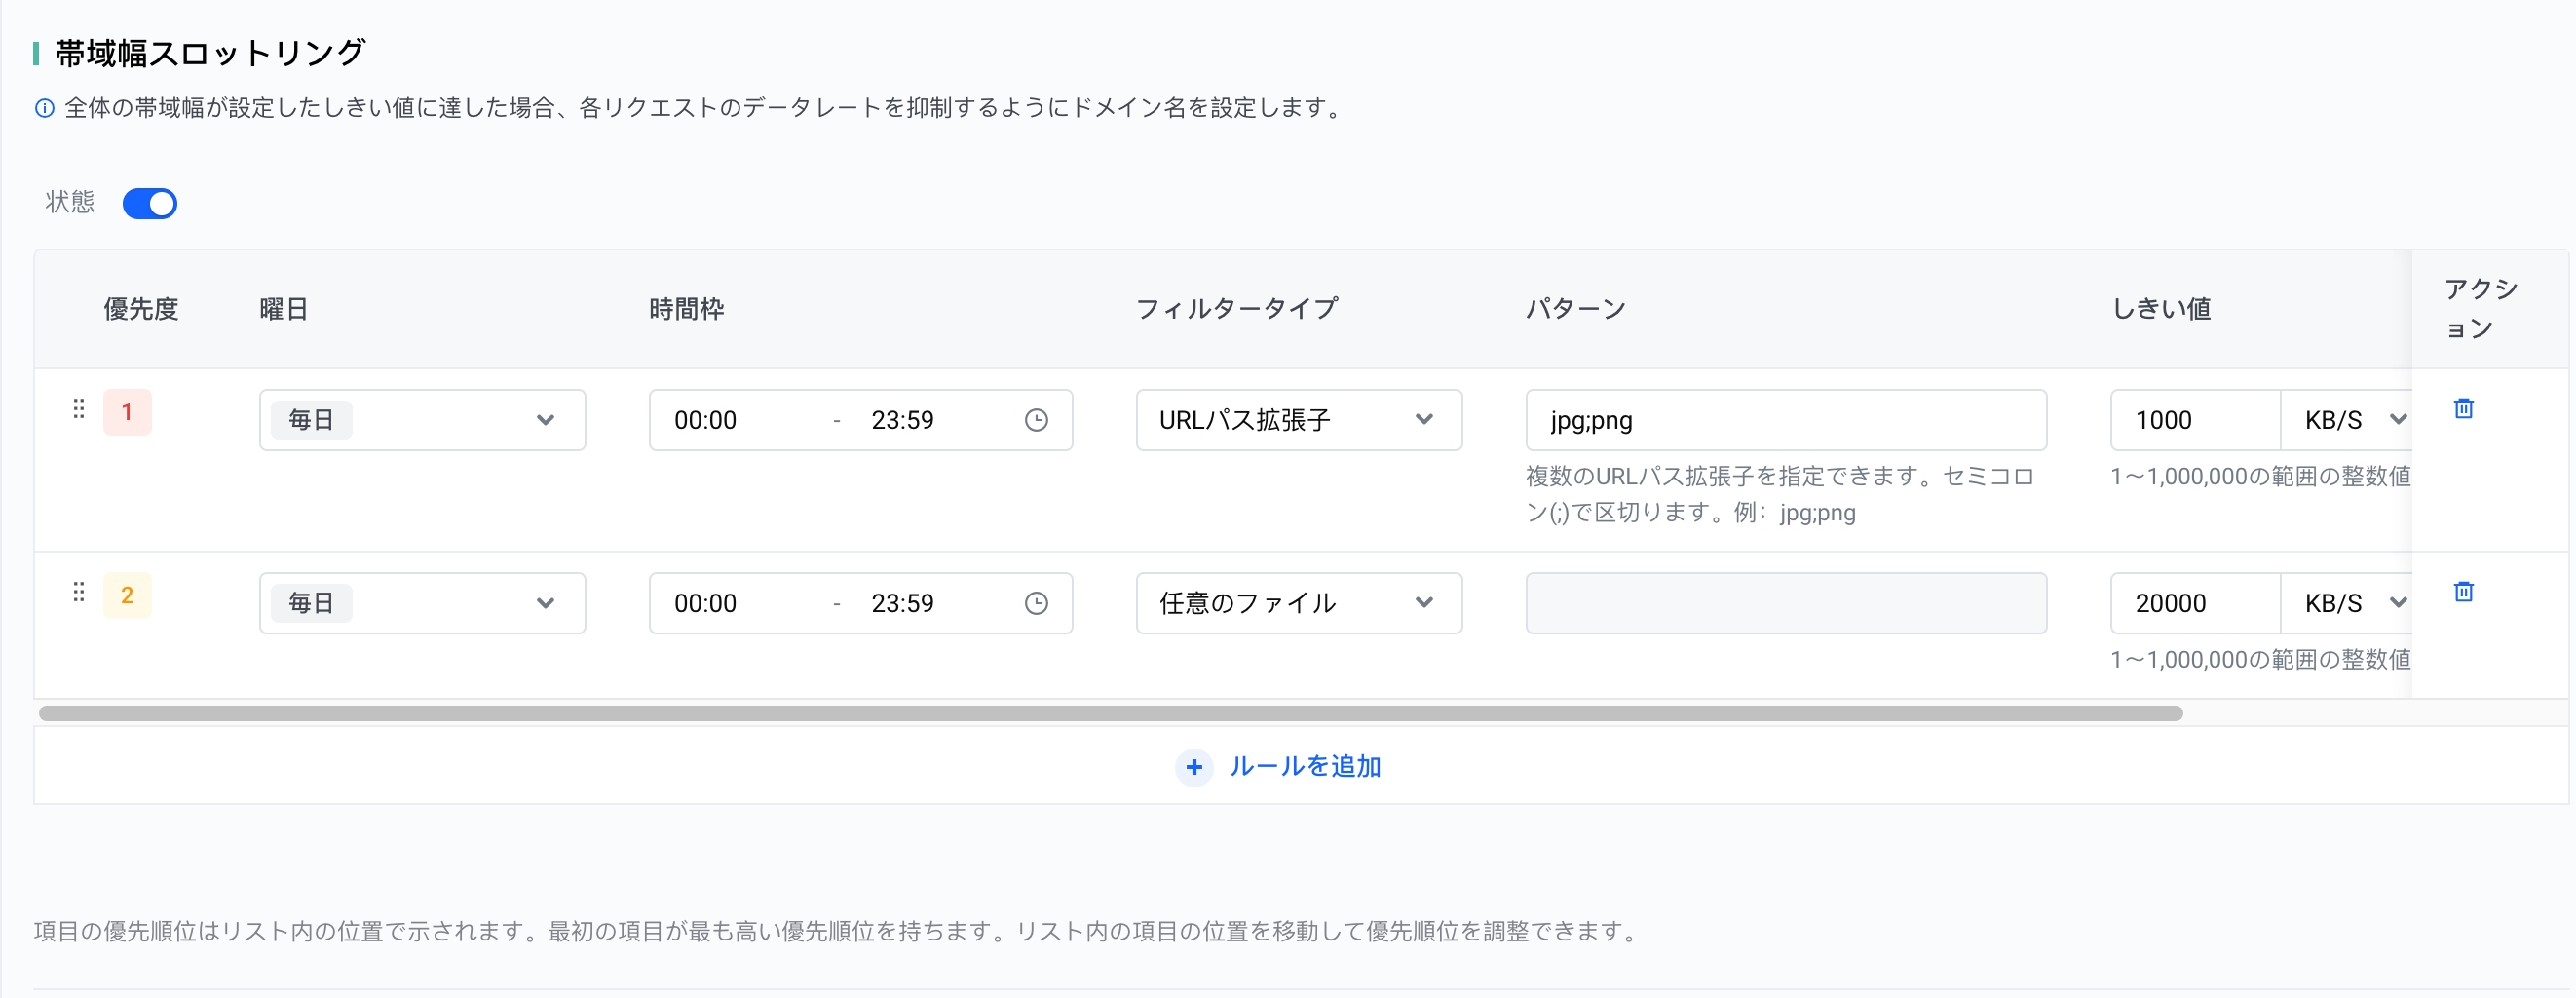Click the priority badge 2

(x=127, y=595)
